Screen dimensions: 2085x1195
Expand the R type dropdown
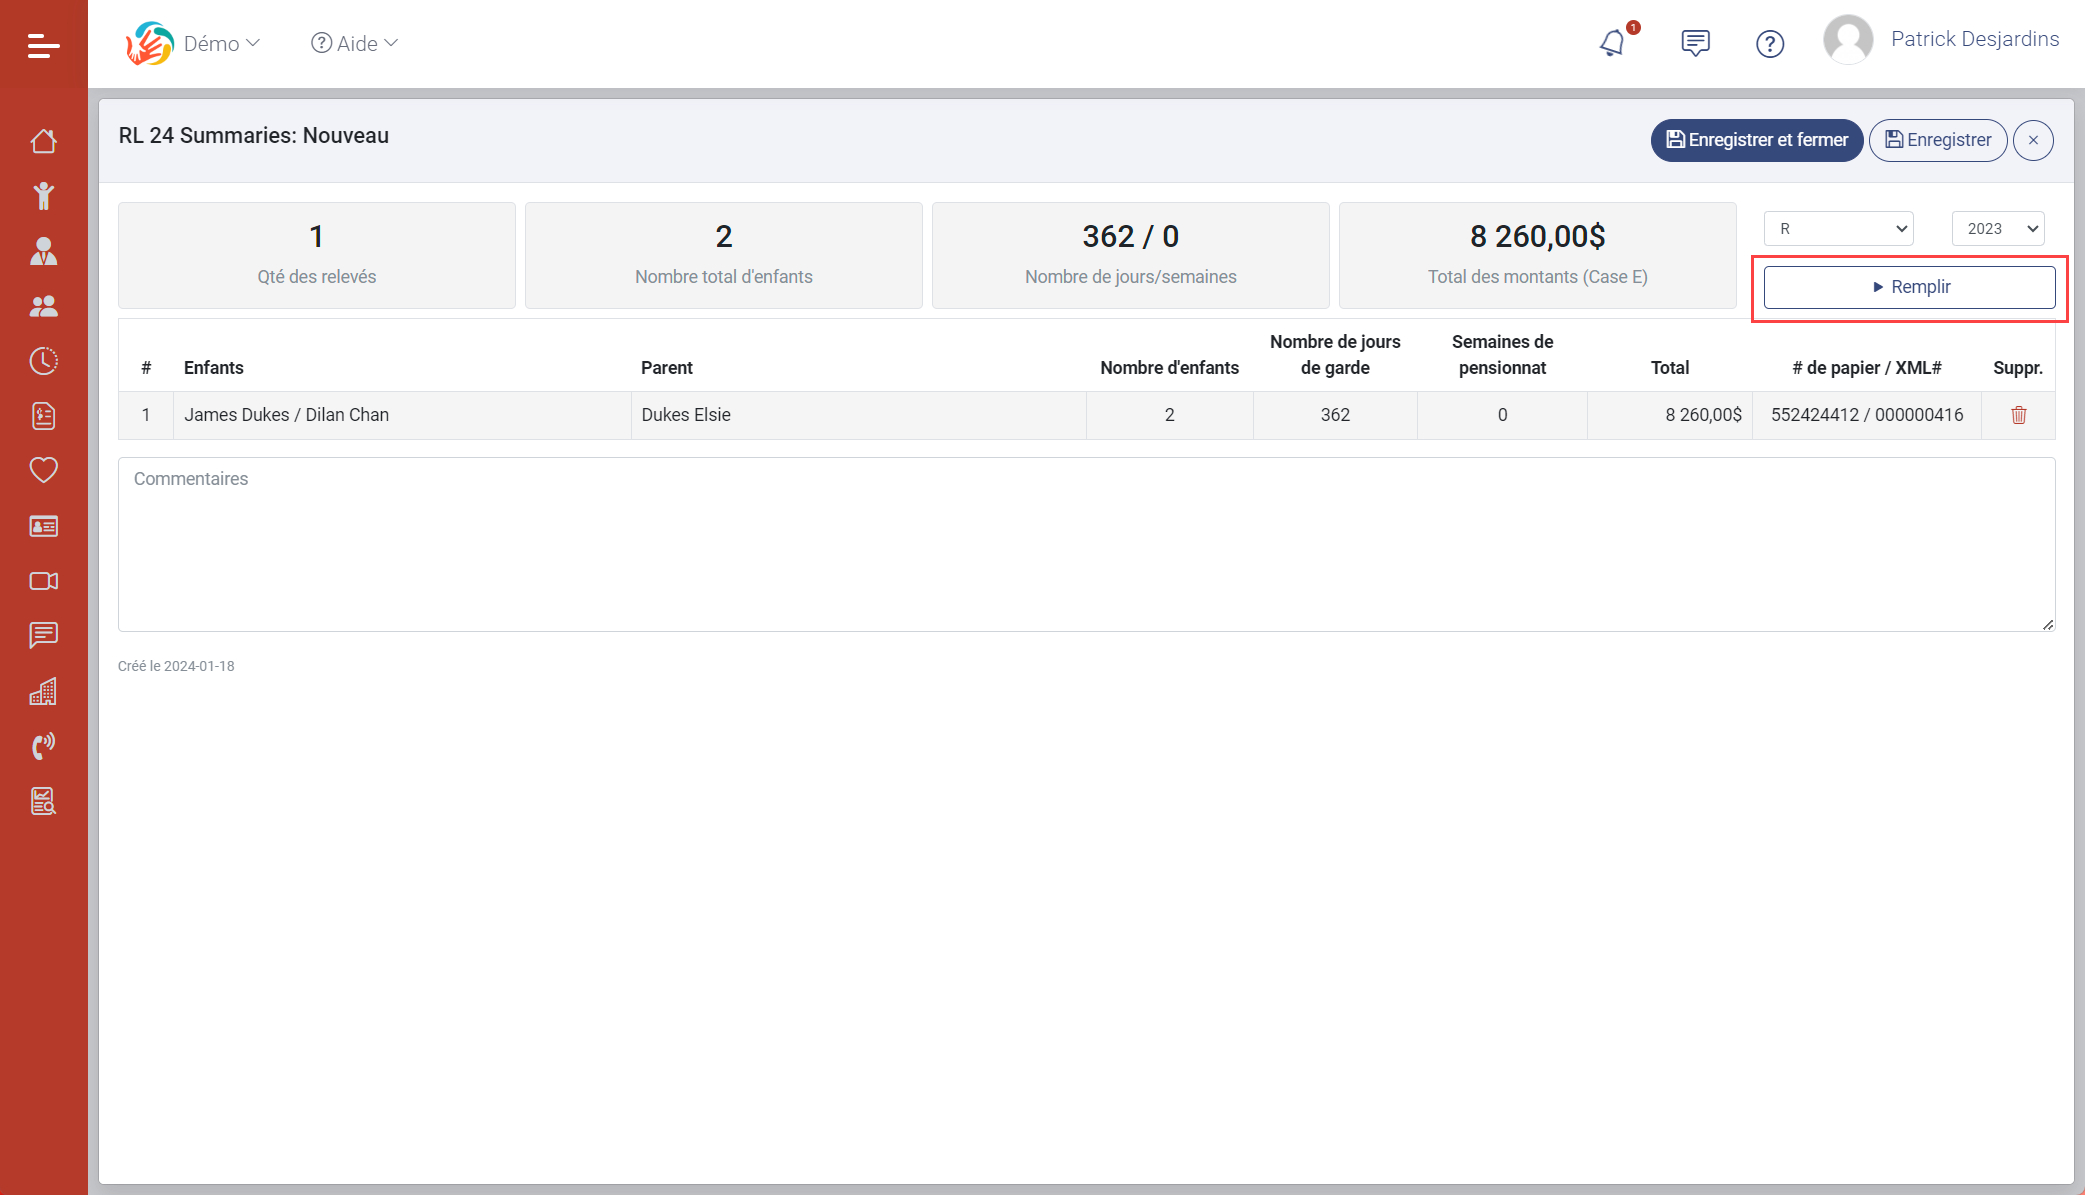pos(1838,229)
